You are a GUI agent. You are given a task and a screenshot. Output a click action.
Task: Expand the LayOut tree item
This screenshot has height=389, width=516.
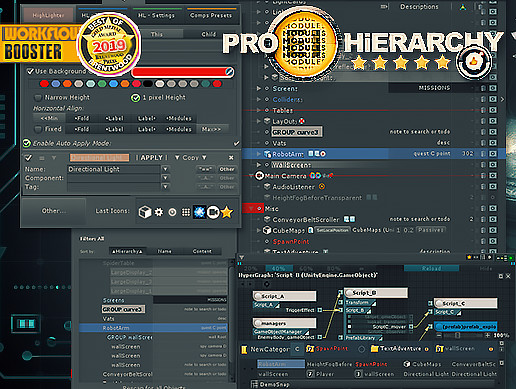point(259,121)
